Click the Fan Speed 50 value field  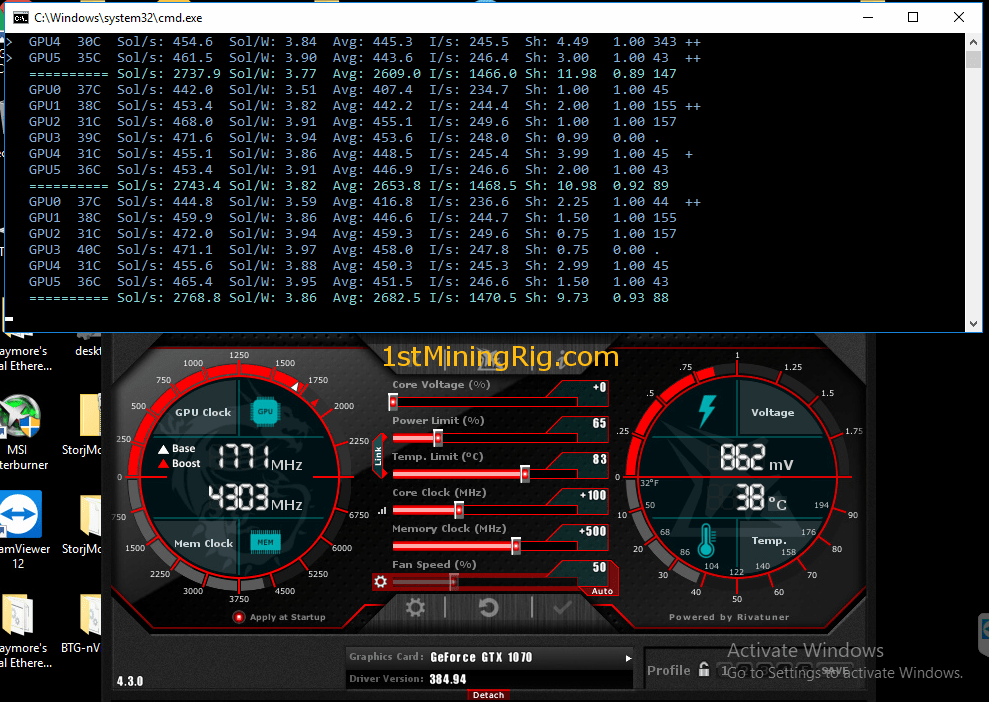[599, 567]
